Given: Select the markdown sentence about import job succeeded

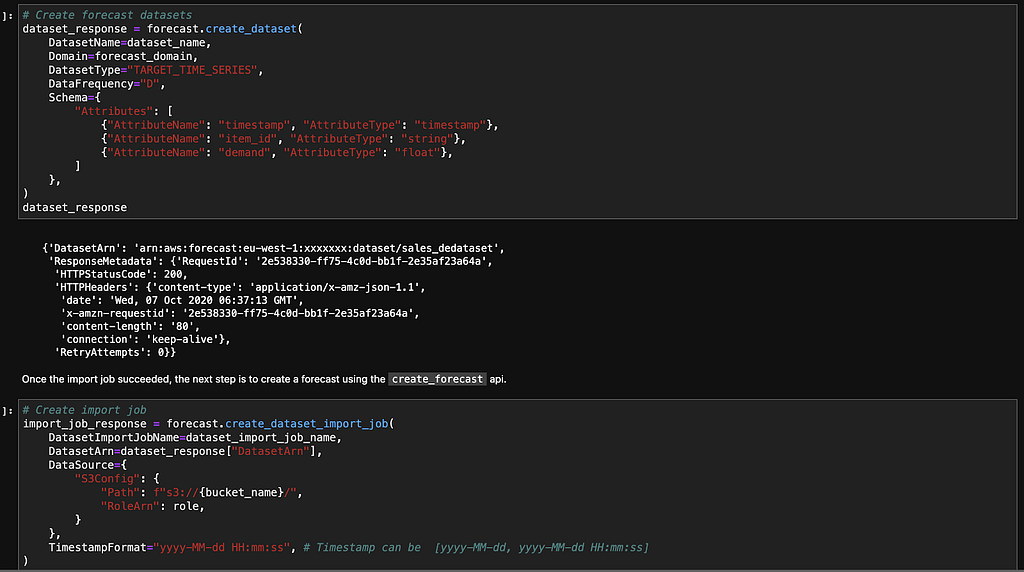Looking at the screenshot, I should click(264, 379).
